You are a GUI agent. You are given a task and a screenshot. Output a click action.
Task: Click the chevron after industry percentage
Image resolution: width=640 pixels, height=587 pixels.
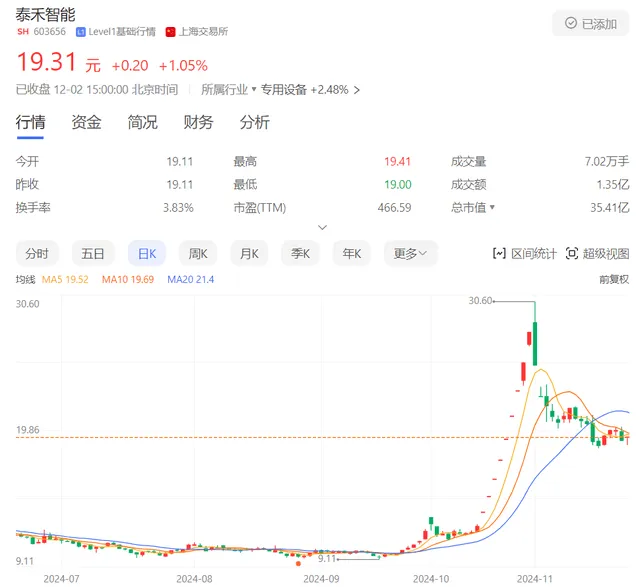point(357,90)
